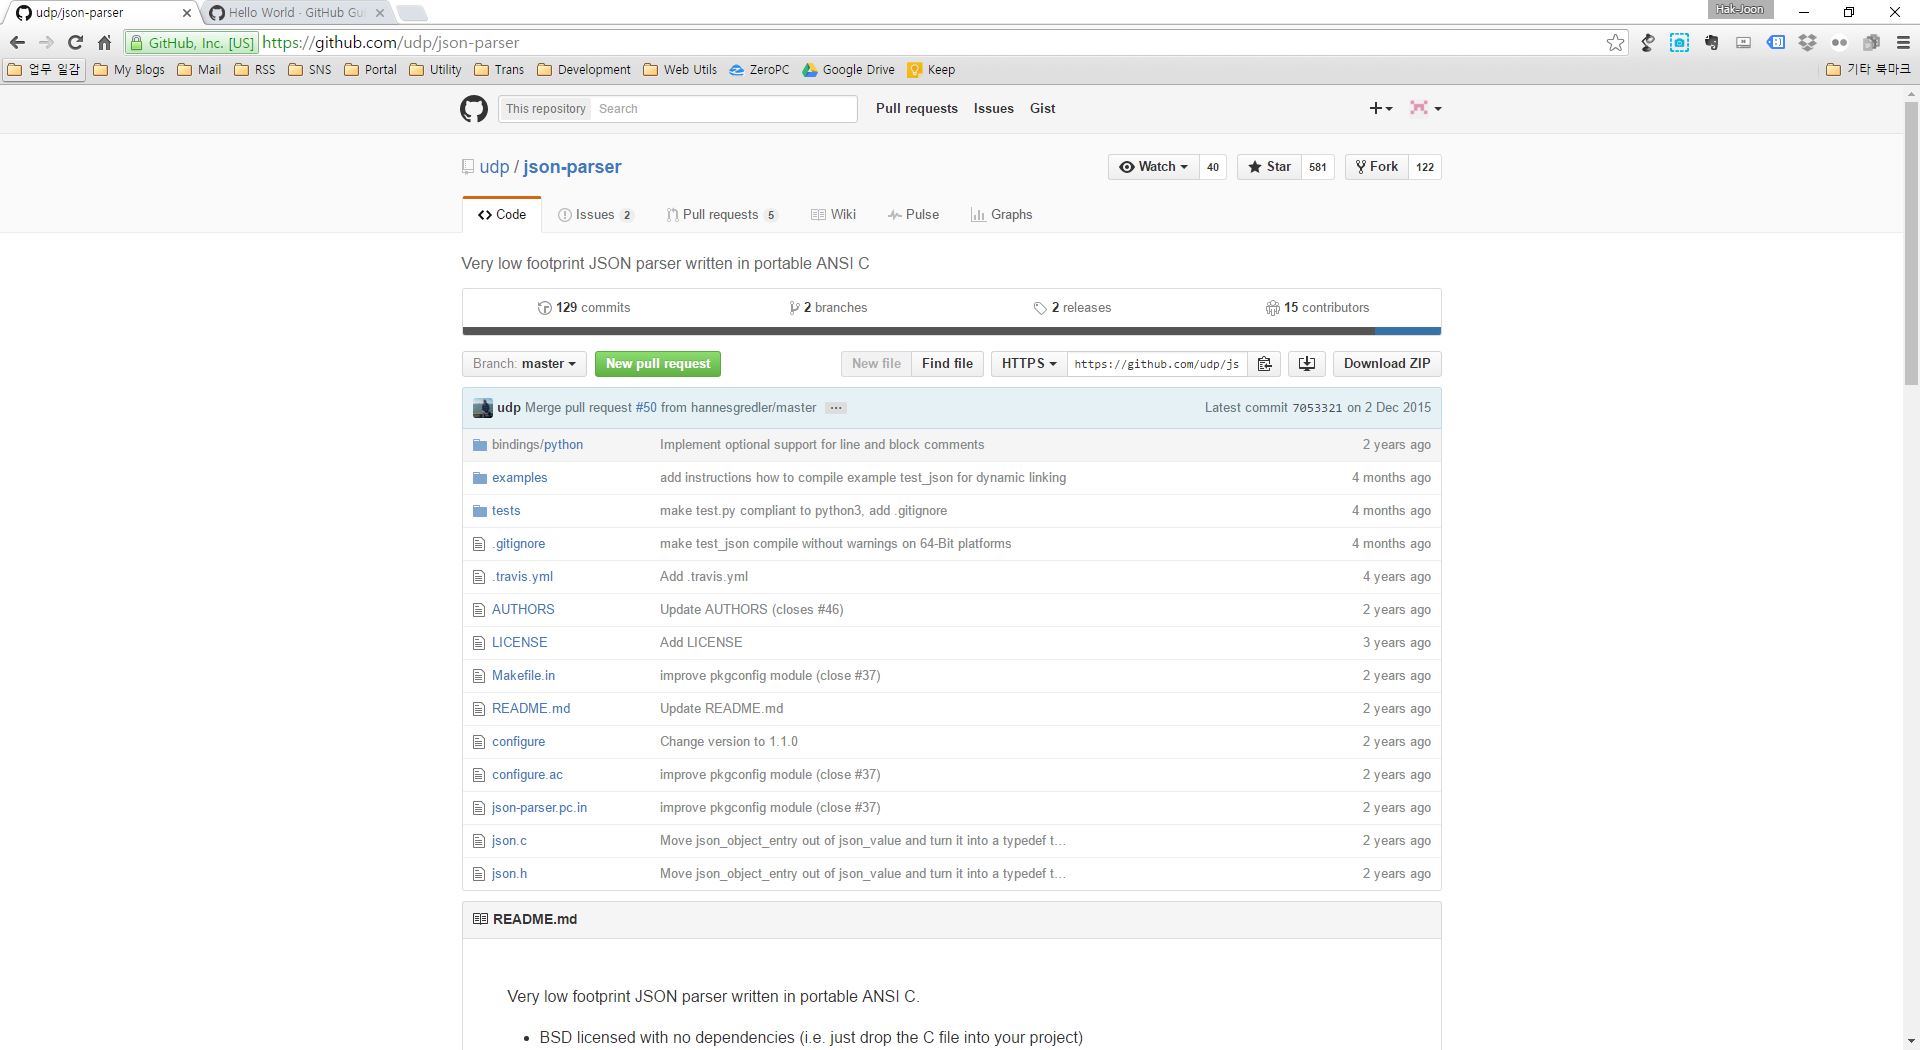
Task: Fork the repository
Action: [1377, 167]
